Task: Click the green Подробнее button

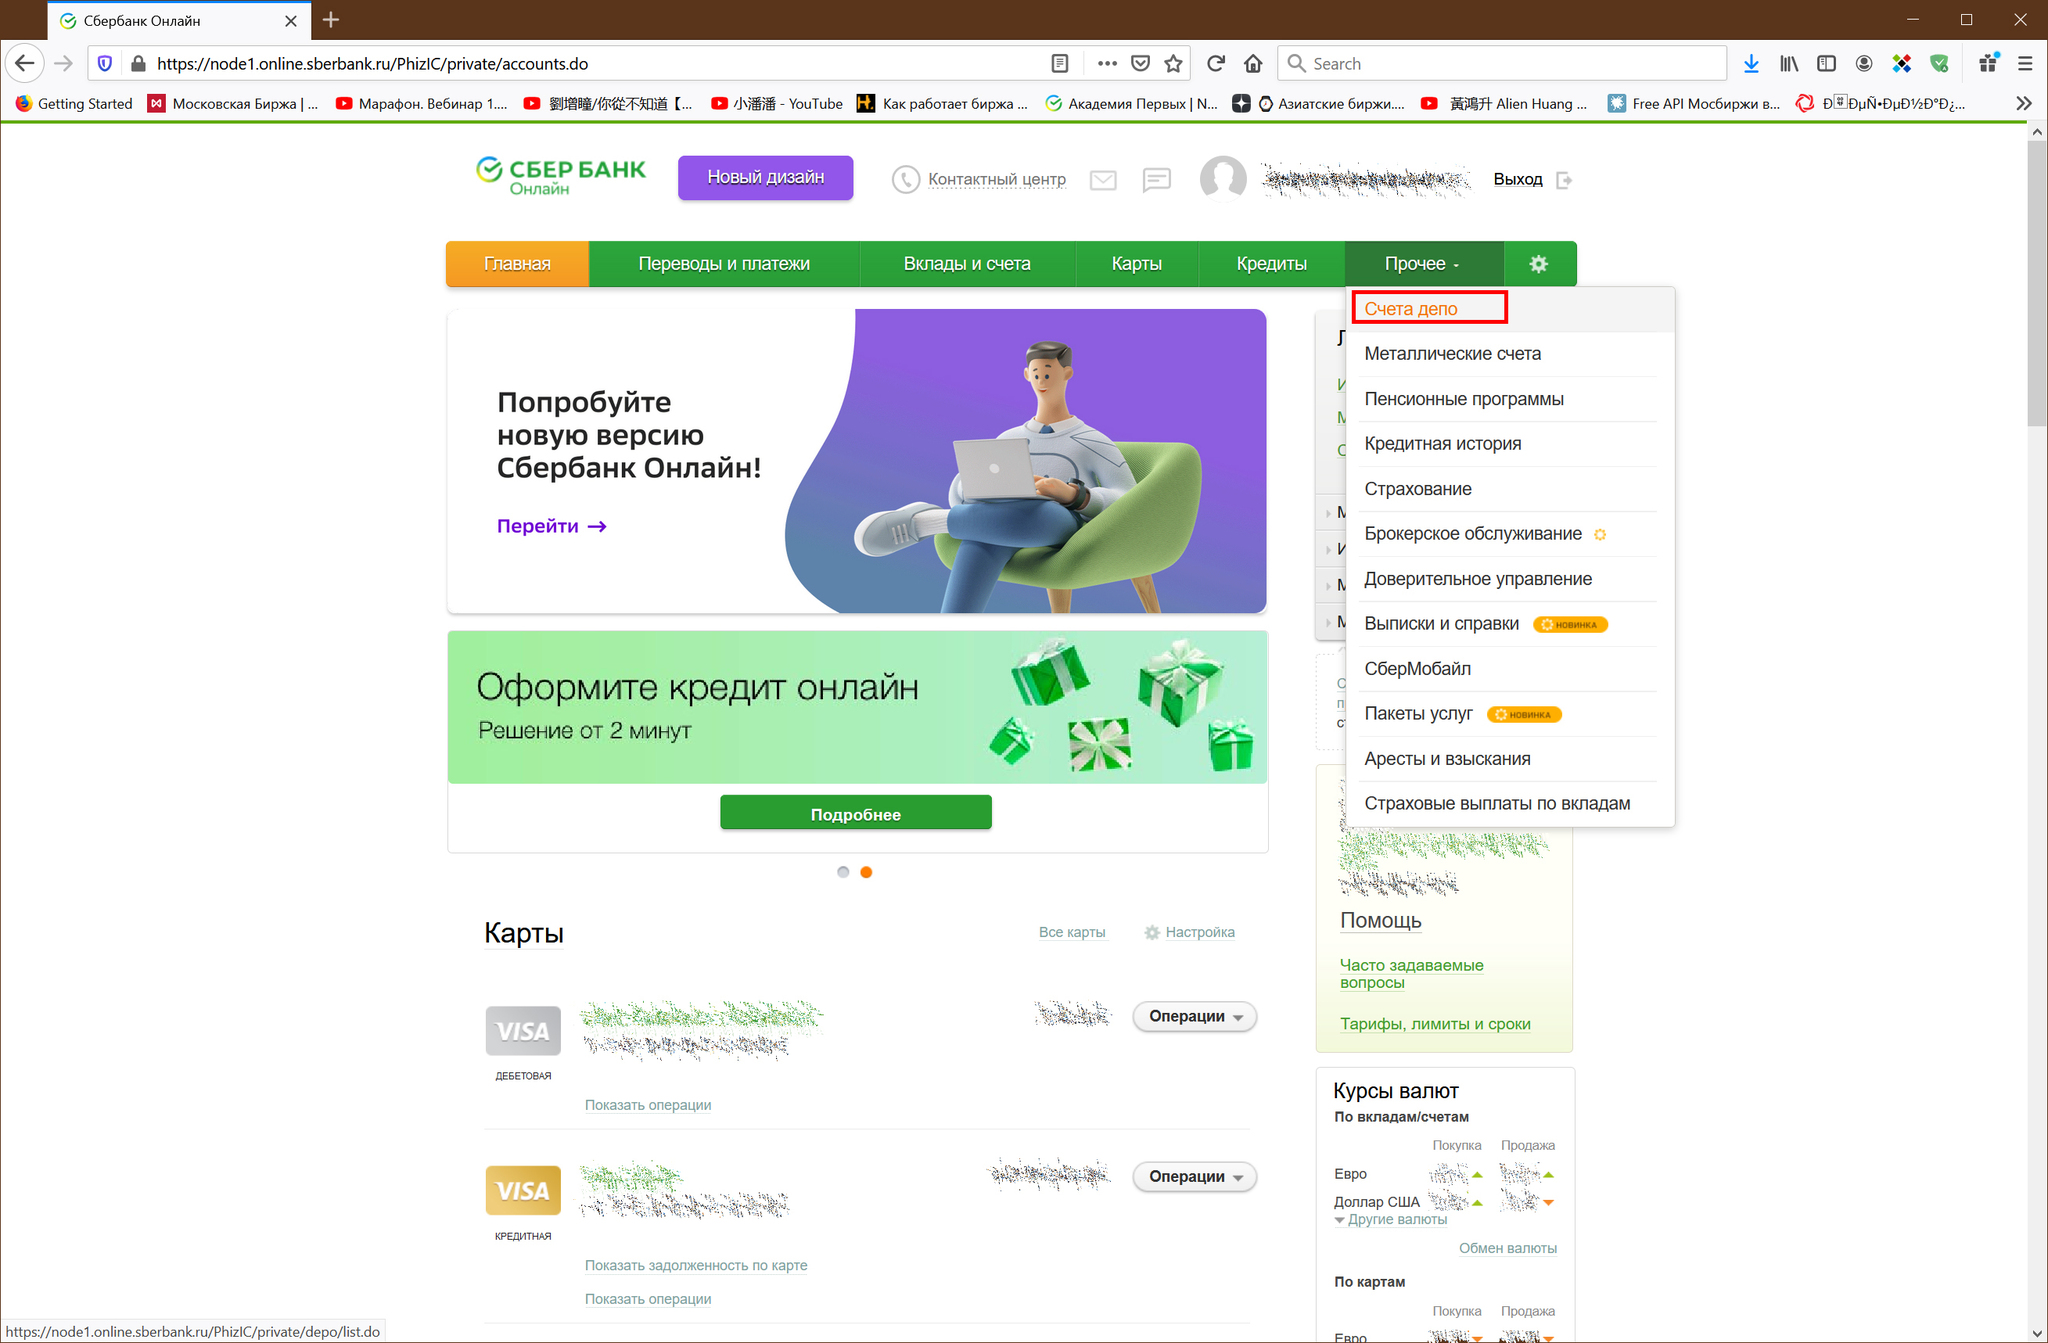Action: [x=855, y=814]
